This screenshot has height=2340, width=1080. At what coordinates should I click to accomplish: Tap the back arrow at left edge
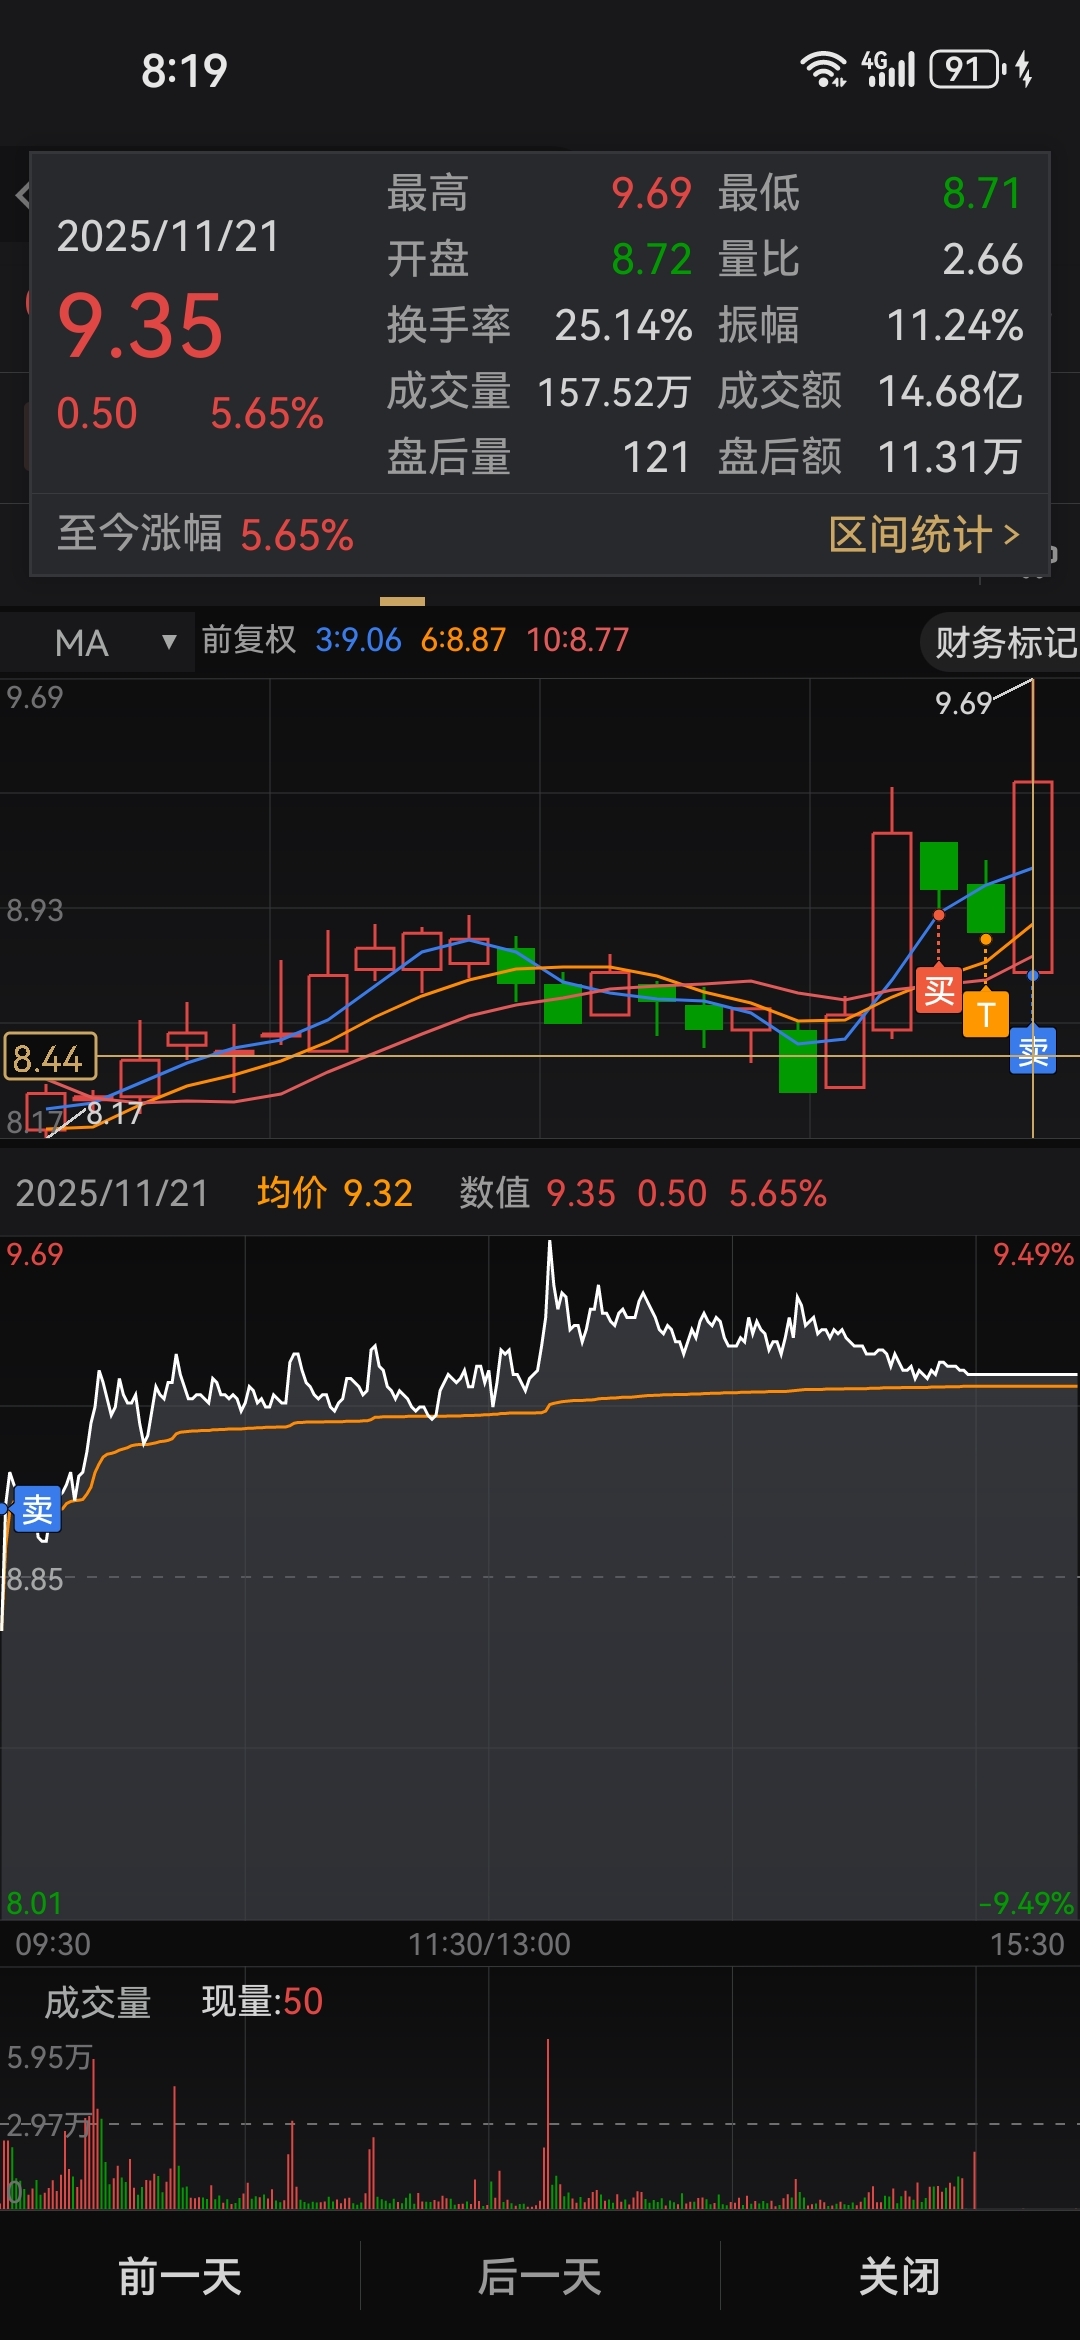point(22,195)
